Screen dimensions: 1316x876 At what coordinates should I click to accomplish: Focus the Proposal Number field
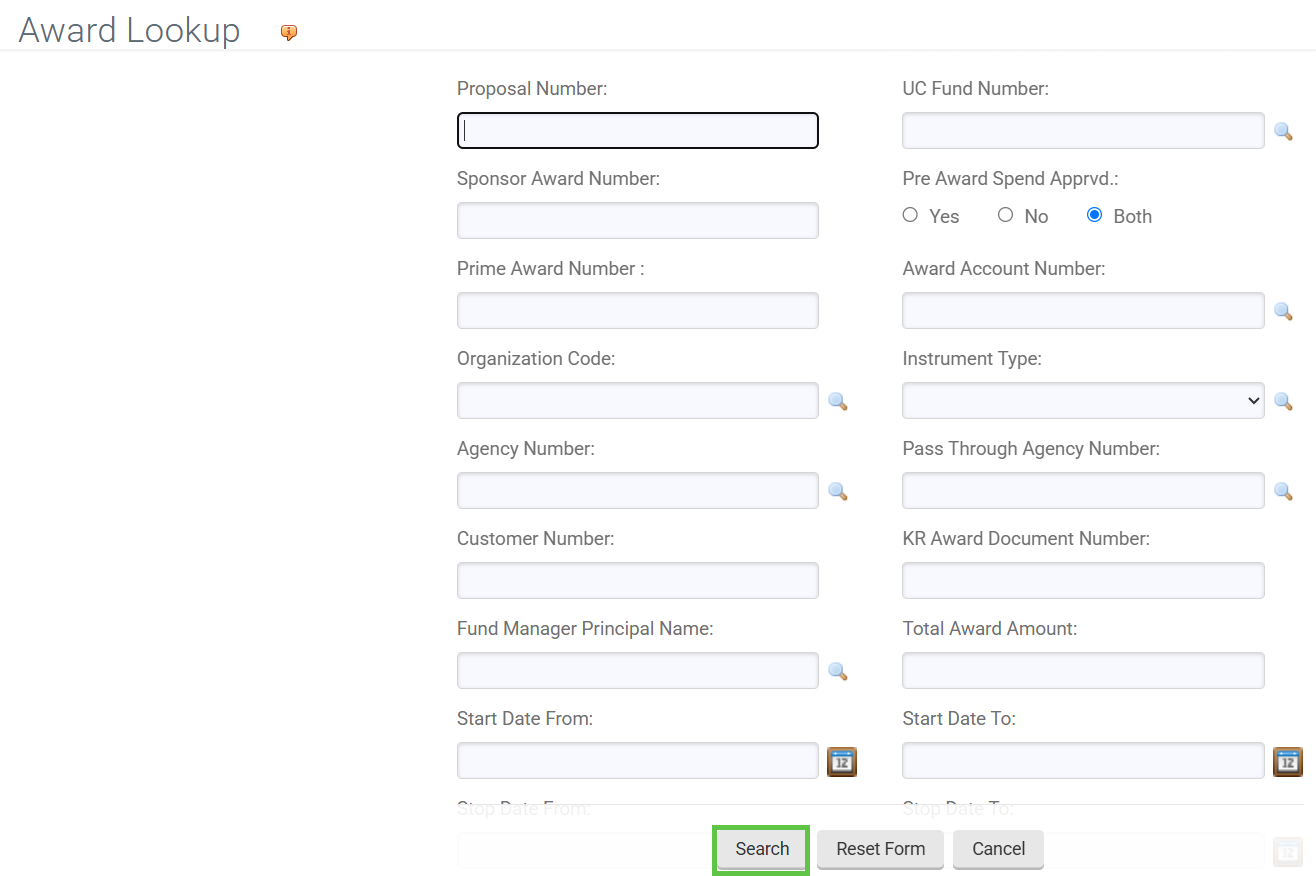tap(638, 130)
